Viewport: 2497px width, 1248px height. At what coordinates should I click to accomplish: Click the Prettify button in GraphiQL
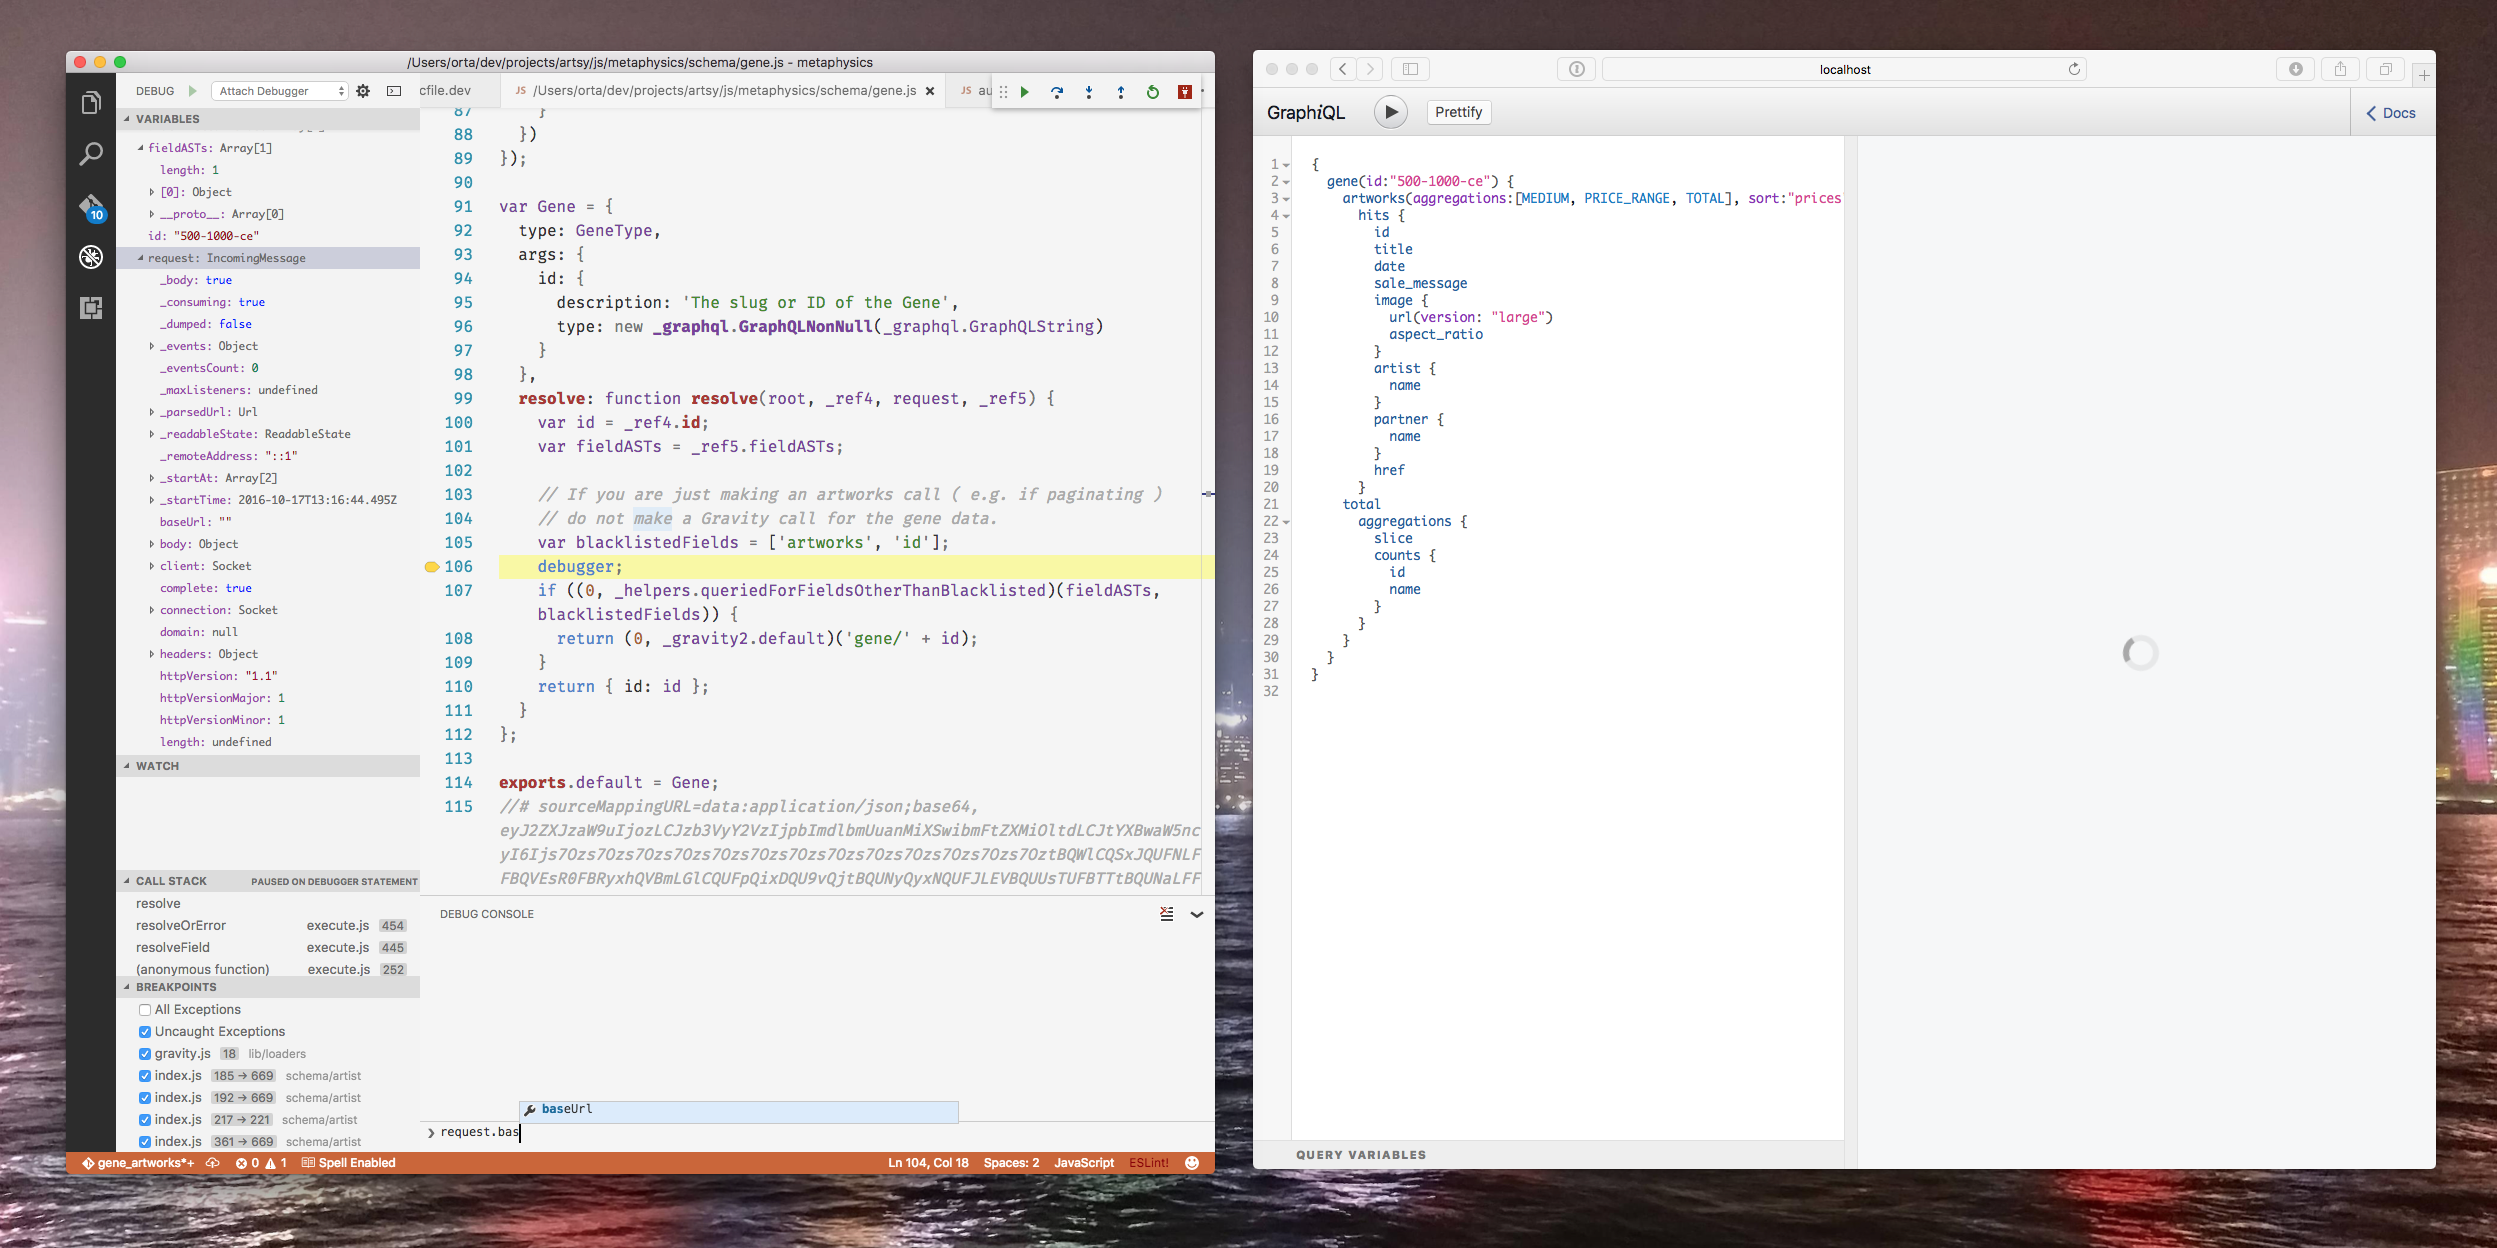pos(1456,111)
